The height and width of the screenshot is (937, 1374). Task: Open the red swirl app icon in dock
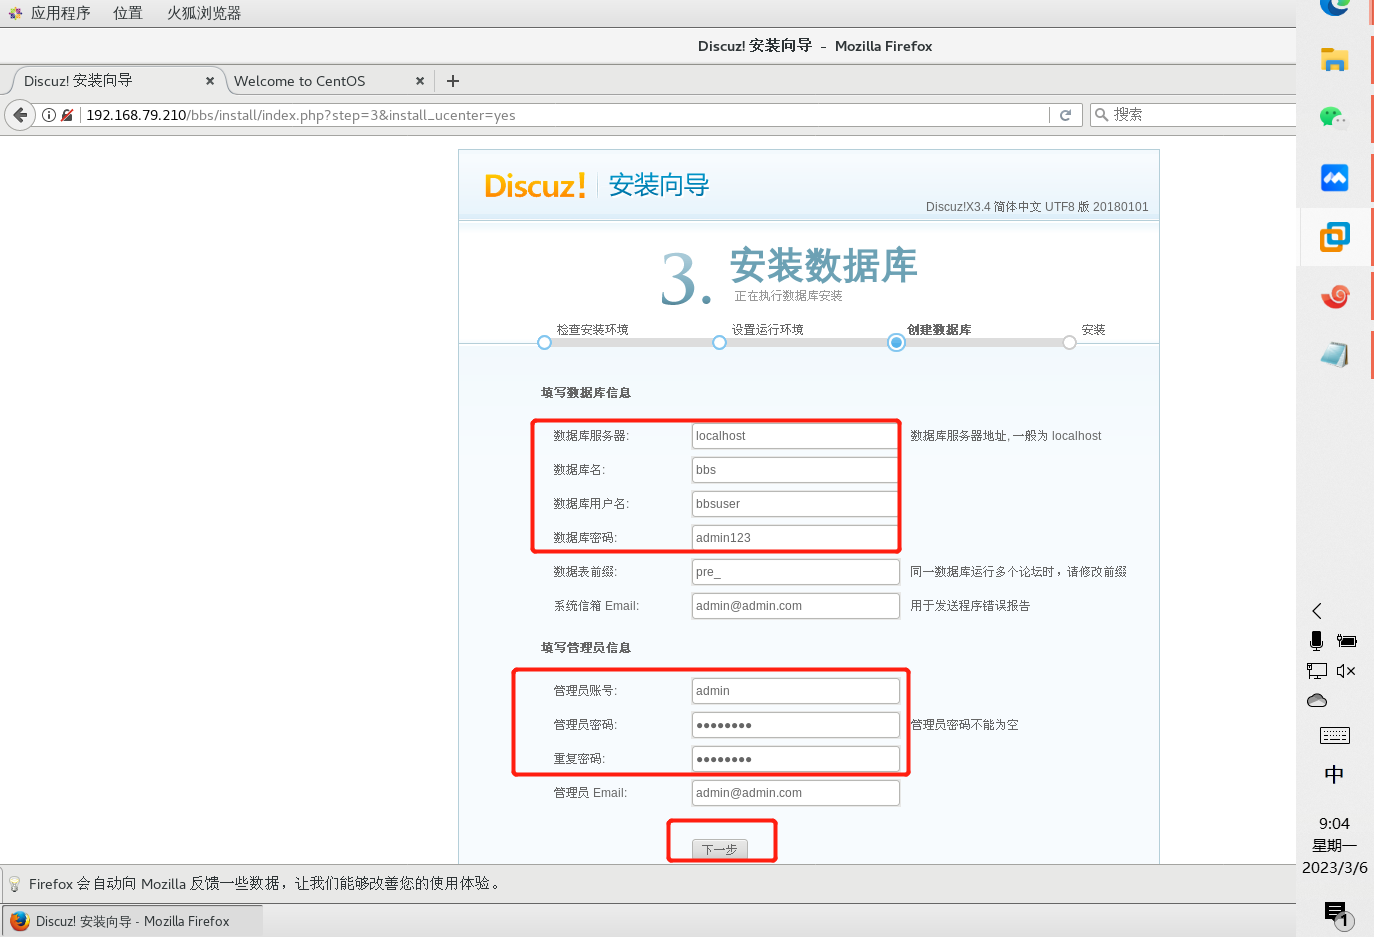pos(1334,296)
